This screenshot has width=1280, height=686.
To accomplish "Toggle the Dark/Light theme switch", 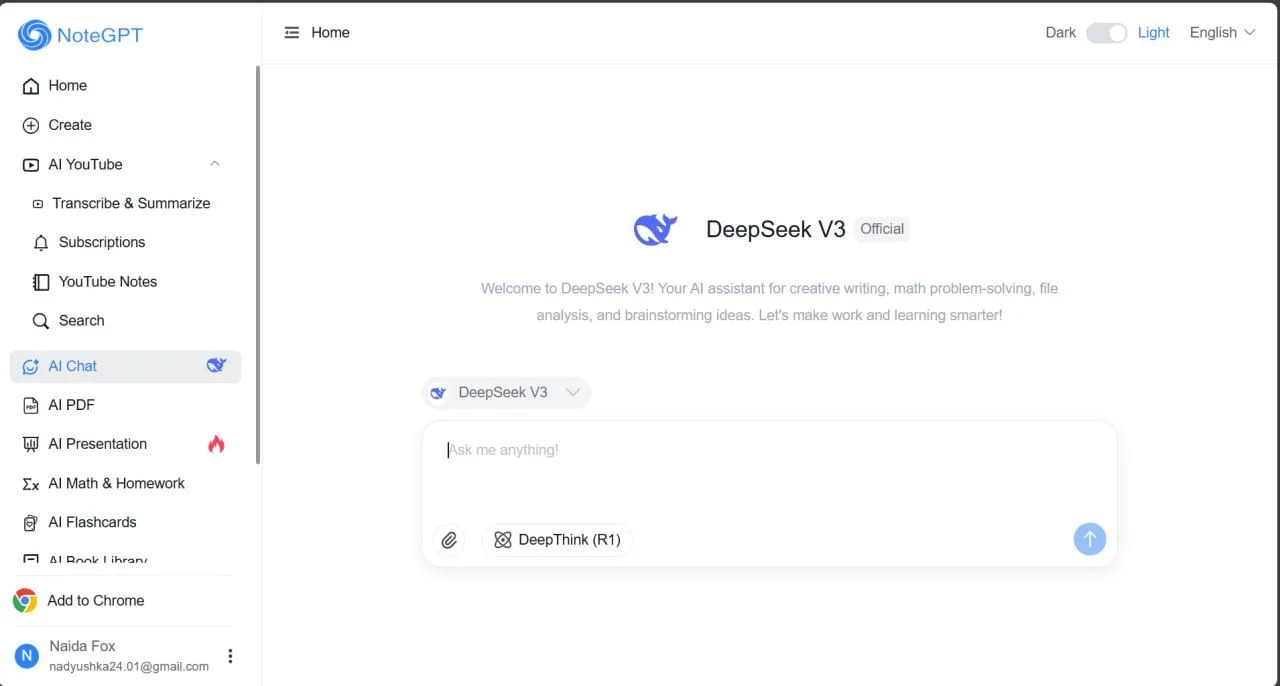I will [x=1107, y=33].
